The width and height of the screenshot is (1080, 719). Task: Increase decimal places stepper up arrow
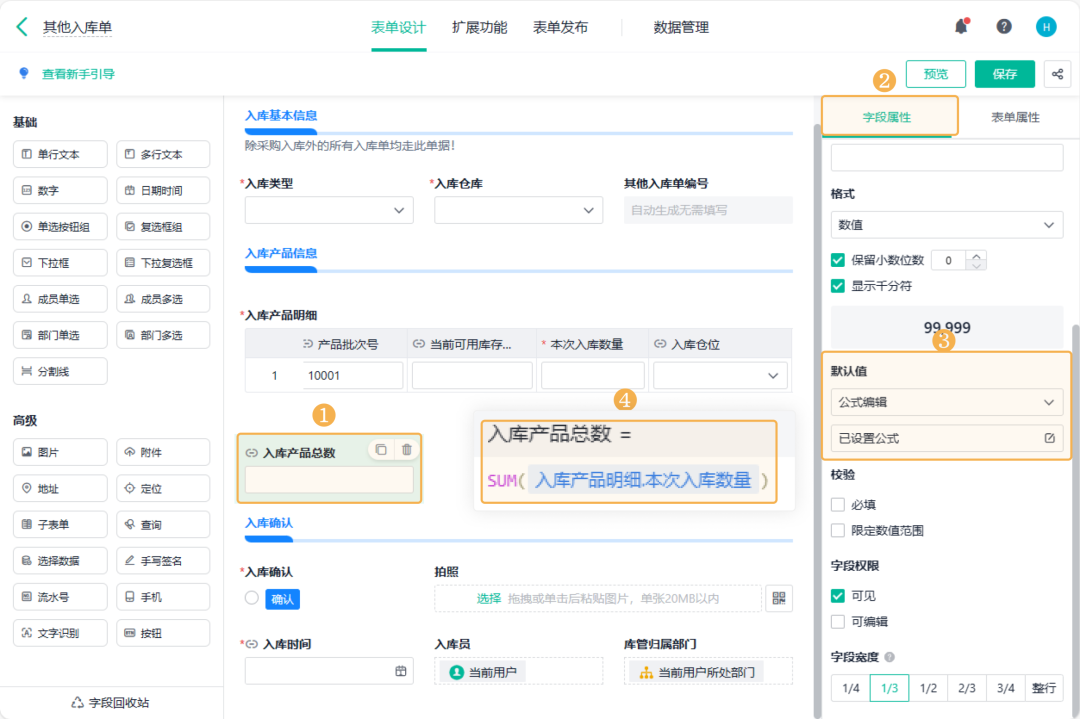[976, 256]
